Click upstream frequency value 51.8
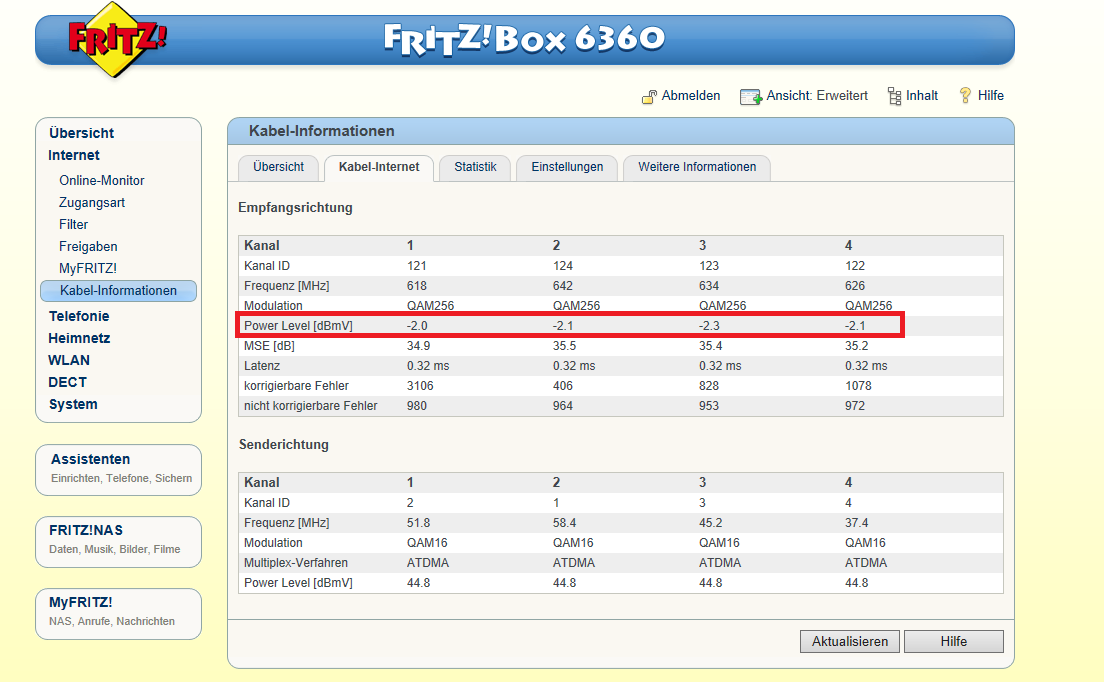This screenshot has width=1104, height=682. 418,523
